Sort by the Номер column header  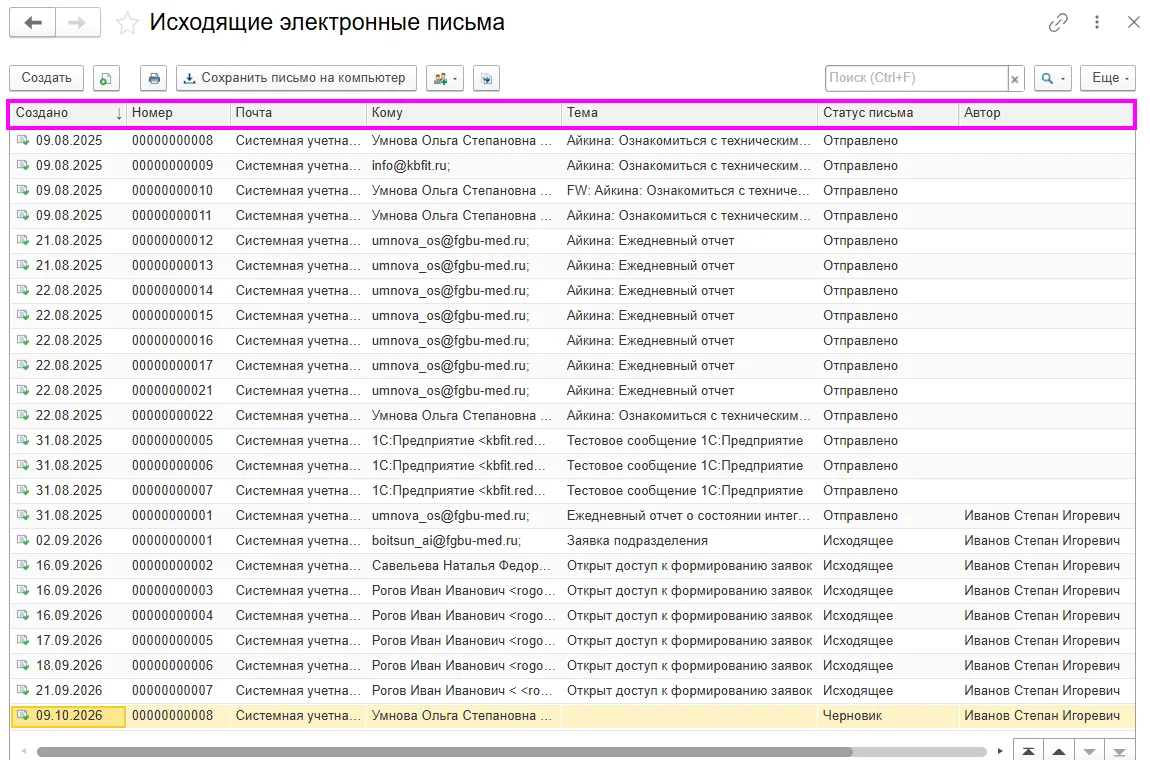click(178, 113)
